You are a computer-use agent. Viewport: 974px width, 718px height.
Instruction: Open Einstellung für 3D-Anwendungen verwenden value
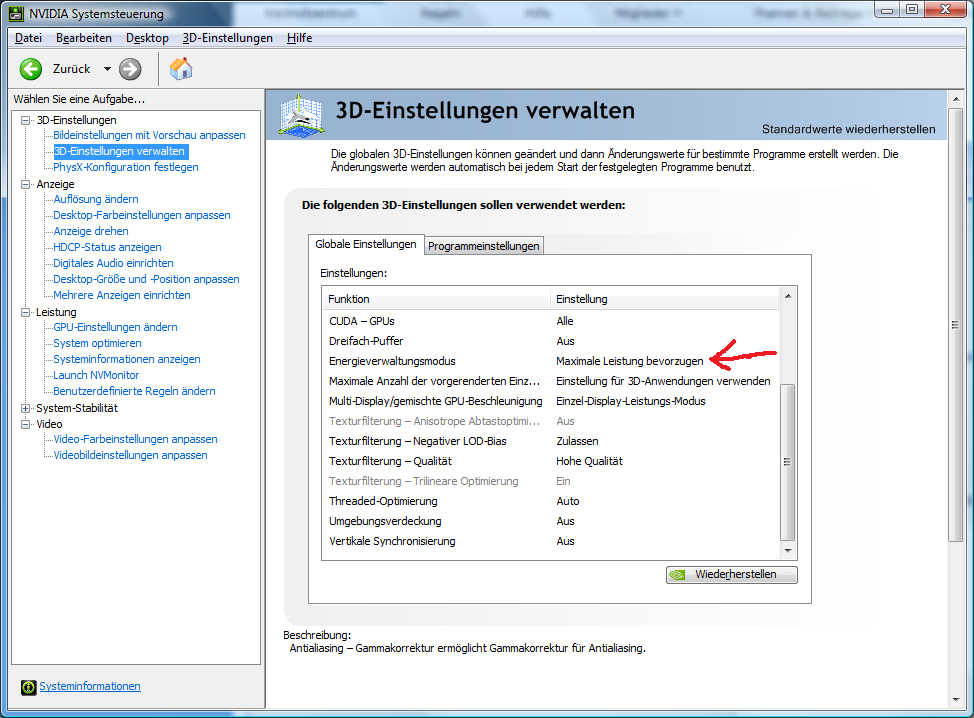(663, 381)
